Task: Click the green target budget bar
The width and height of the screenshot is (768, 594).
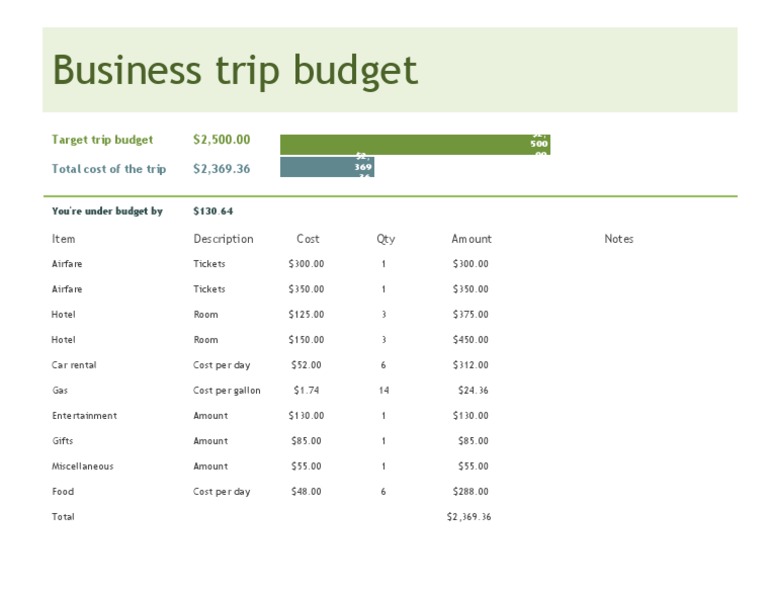Action: [414, 144]
